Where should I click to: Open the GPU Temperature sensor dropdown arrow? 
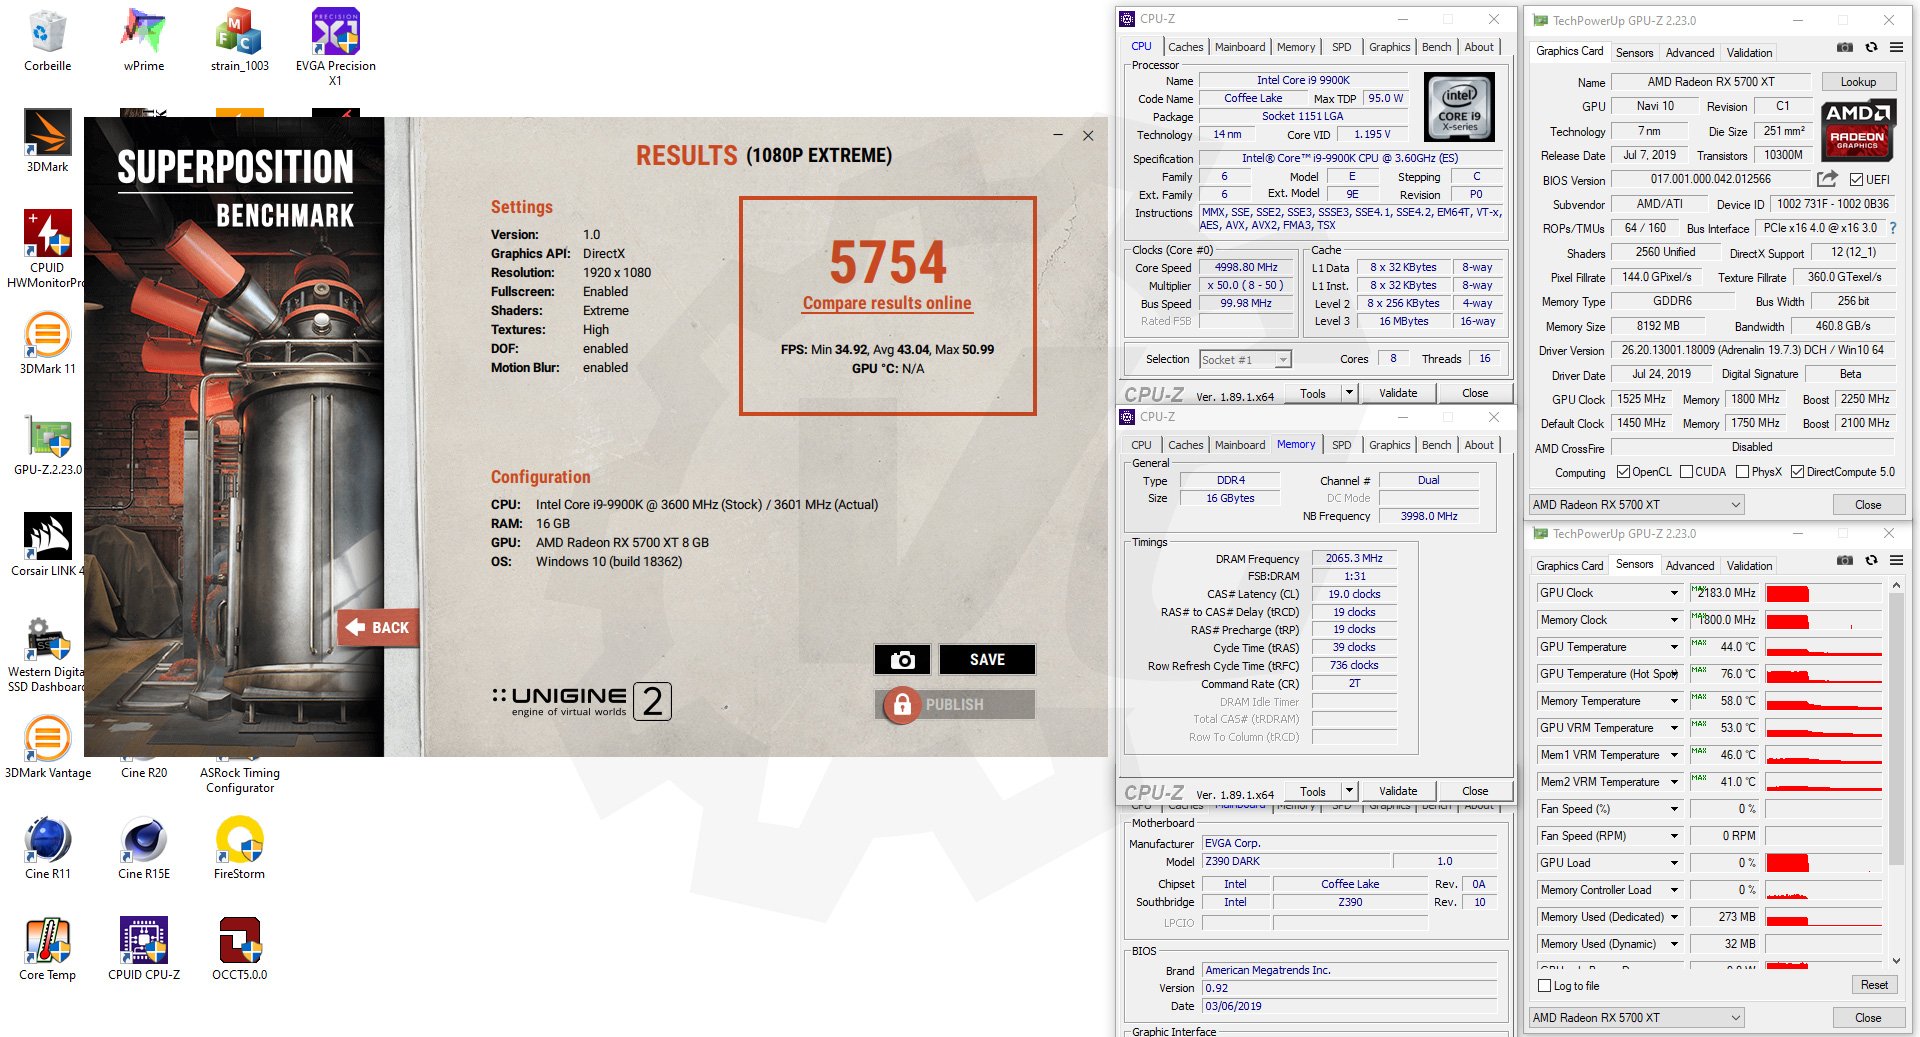pyautogui.click(x=1674, y=647)
